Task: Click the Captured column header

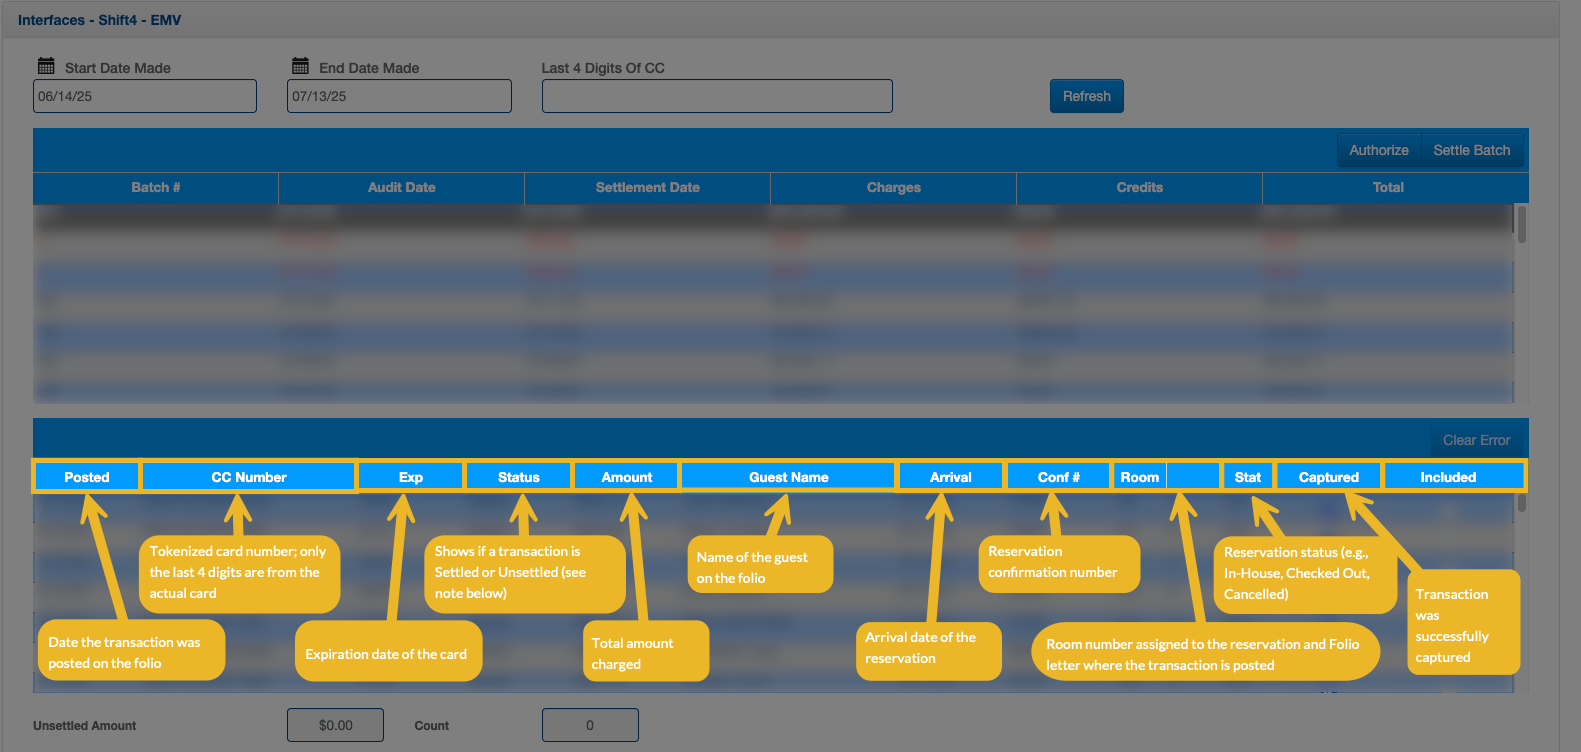Action: click(1328, 477)
